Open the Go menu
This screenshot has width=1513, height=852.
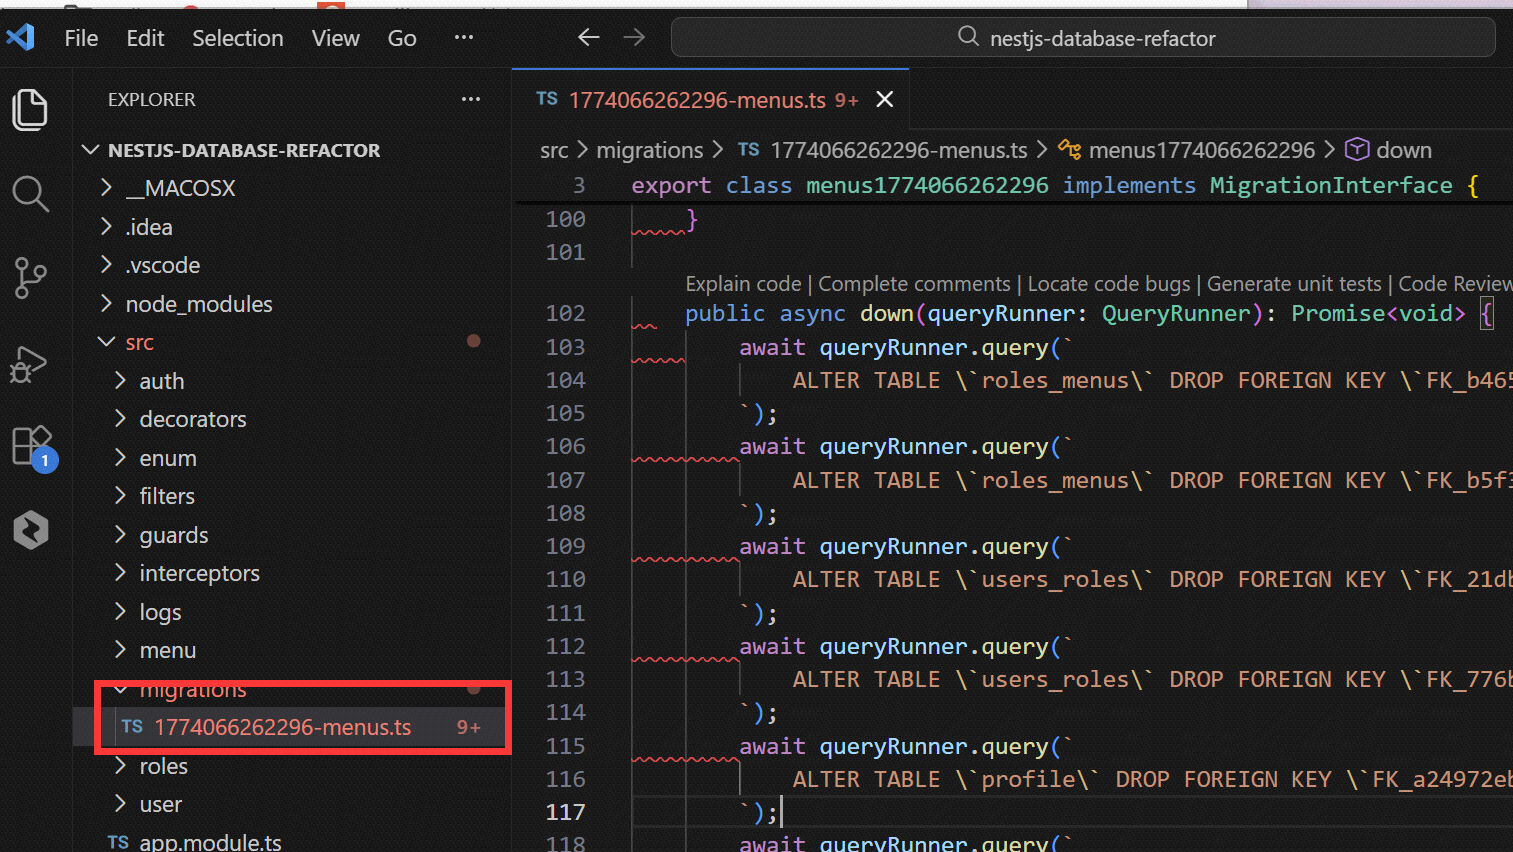tap(402, 38)
